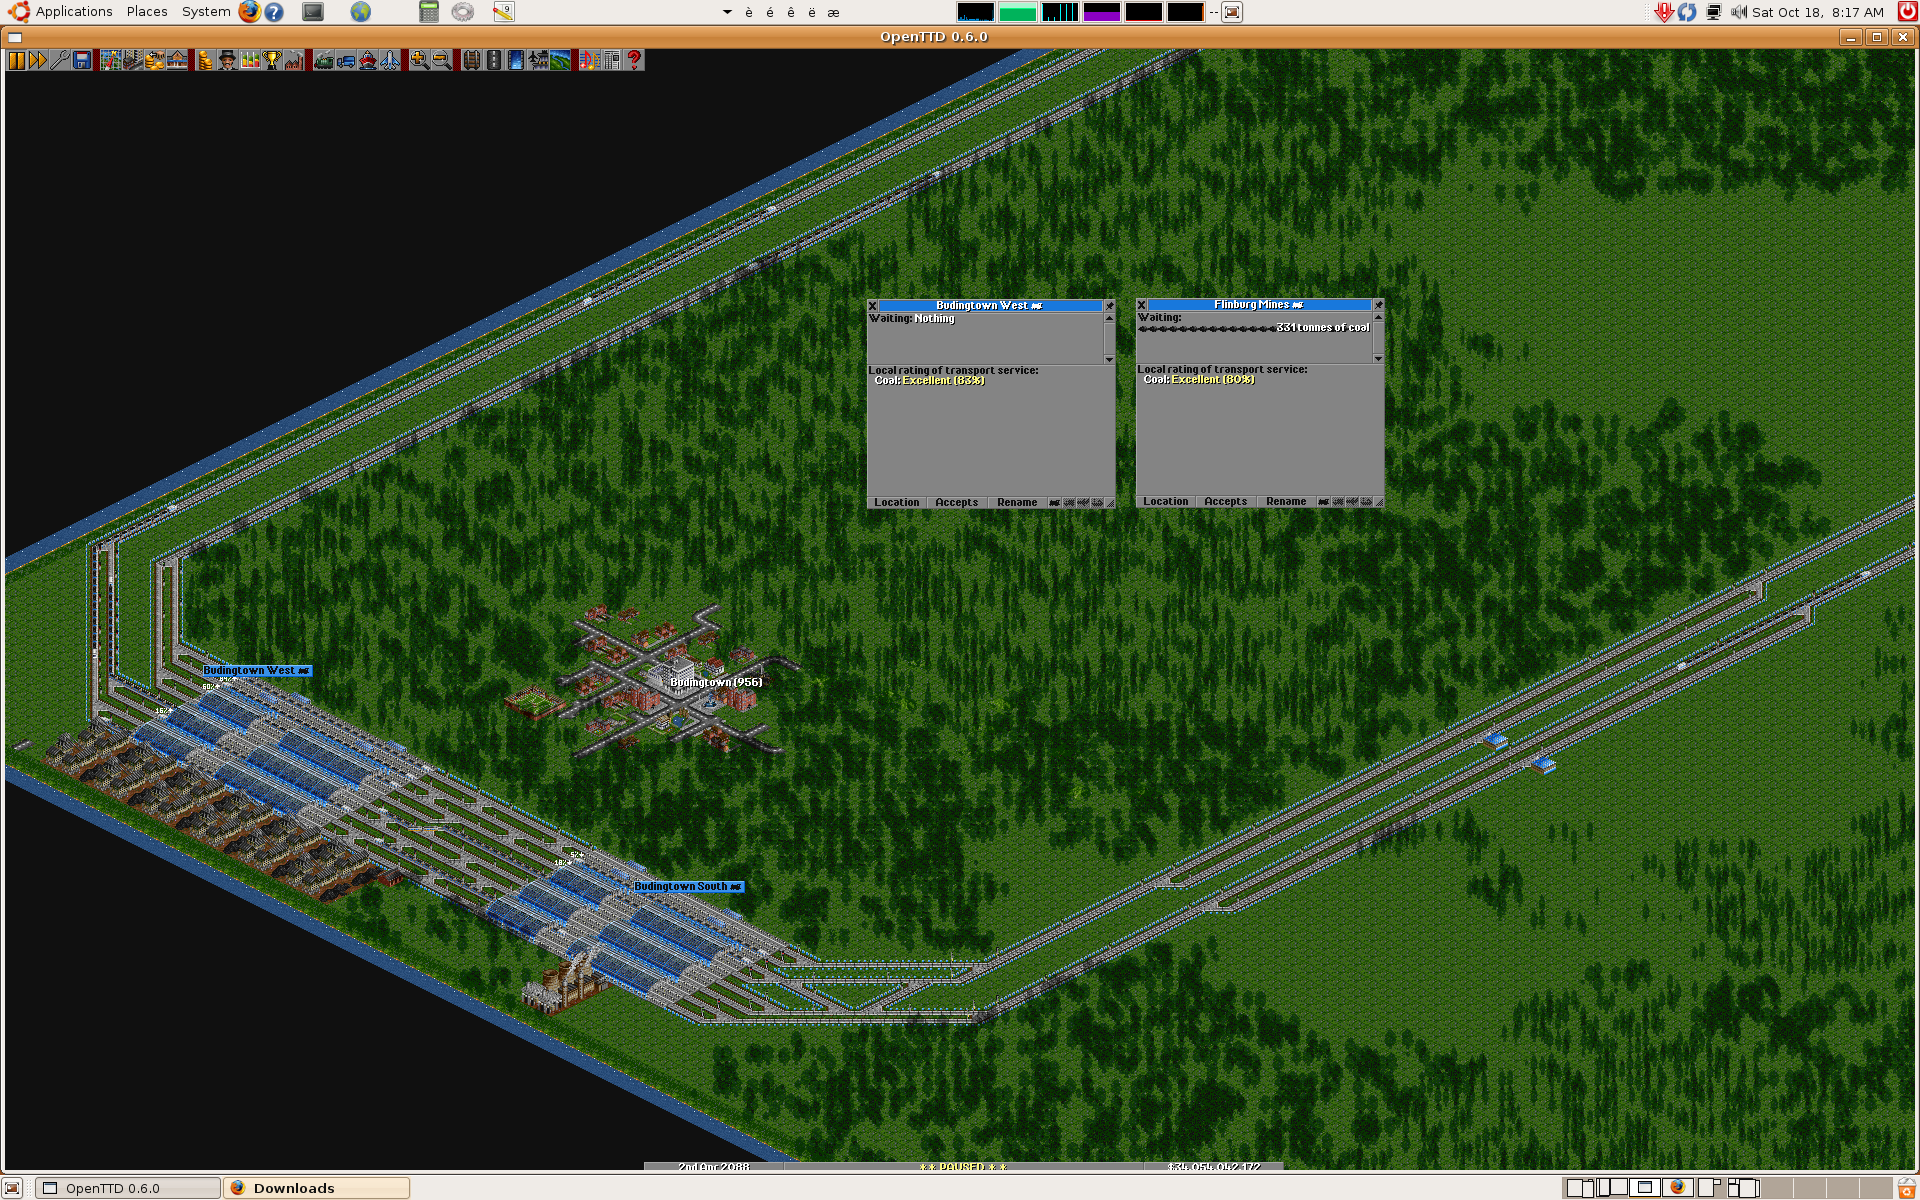Click scroll up arrow in Flinburg Mines window
The width and height of the screenshot is (1920, 1200).
pos(1378,317)
